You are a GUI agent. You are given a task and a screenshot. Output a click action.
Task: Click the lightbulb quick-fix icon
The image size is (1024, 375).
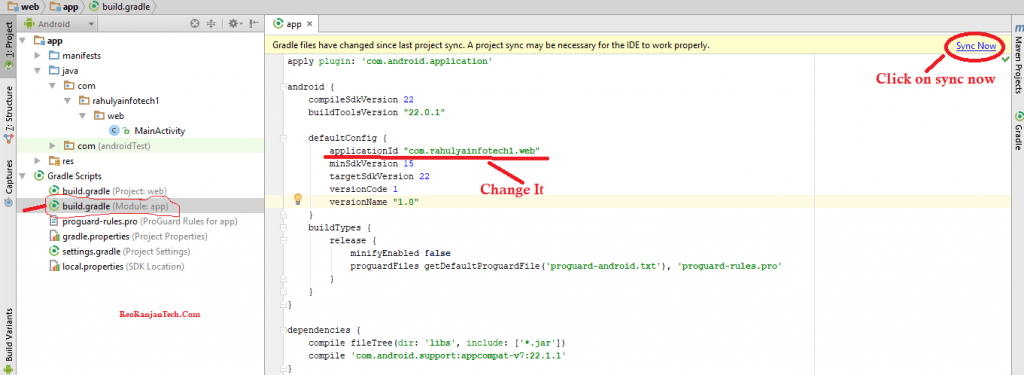tap(297, 200)
